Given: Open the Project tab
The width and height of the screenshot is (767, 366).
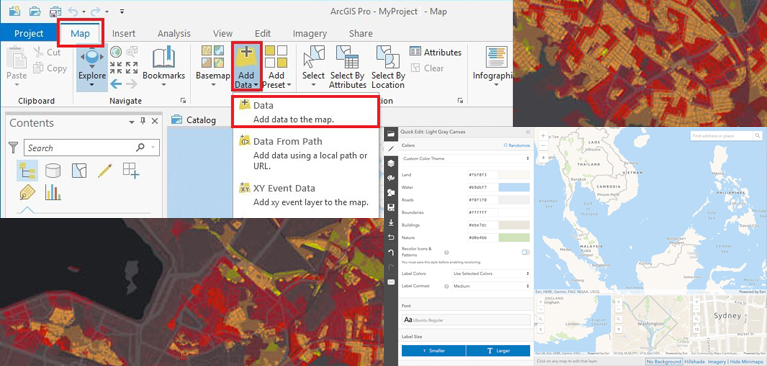Looking at the screenshot, I should coord(29,33).
